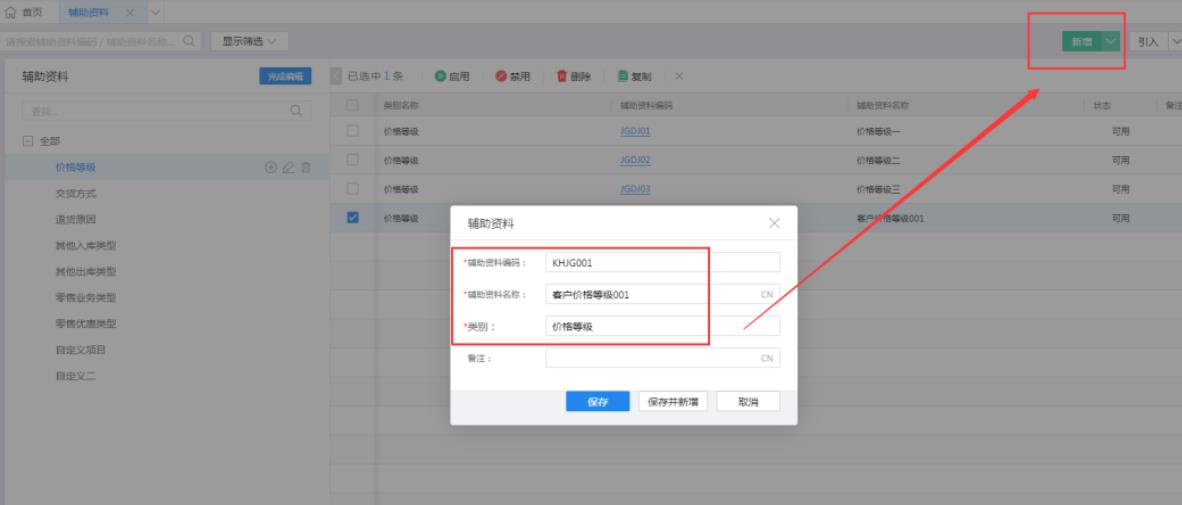Viewport: 1182px width, 505px height.
Task: Select 价格等级 in the category tree
Action: coord(75,167)
